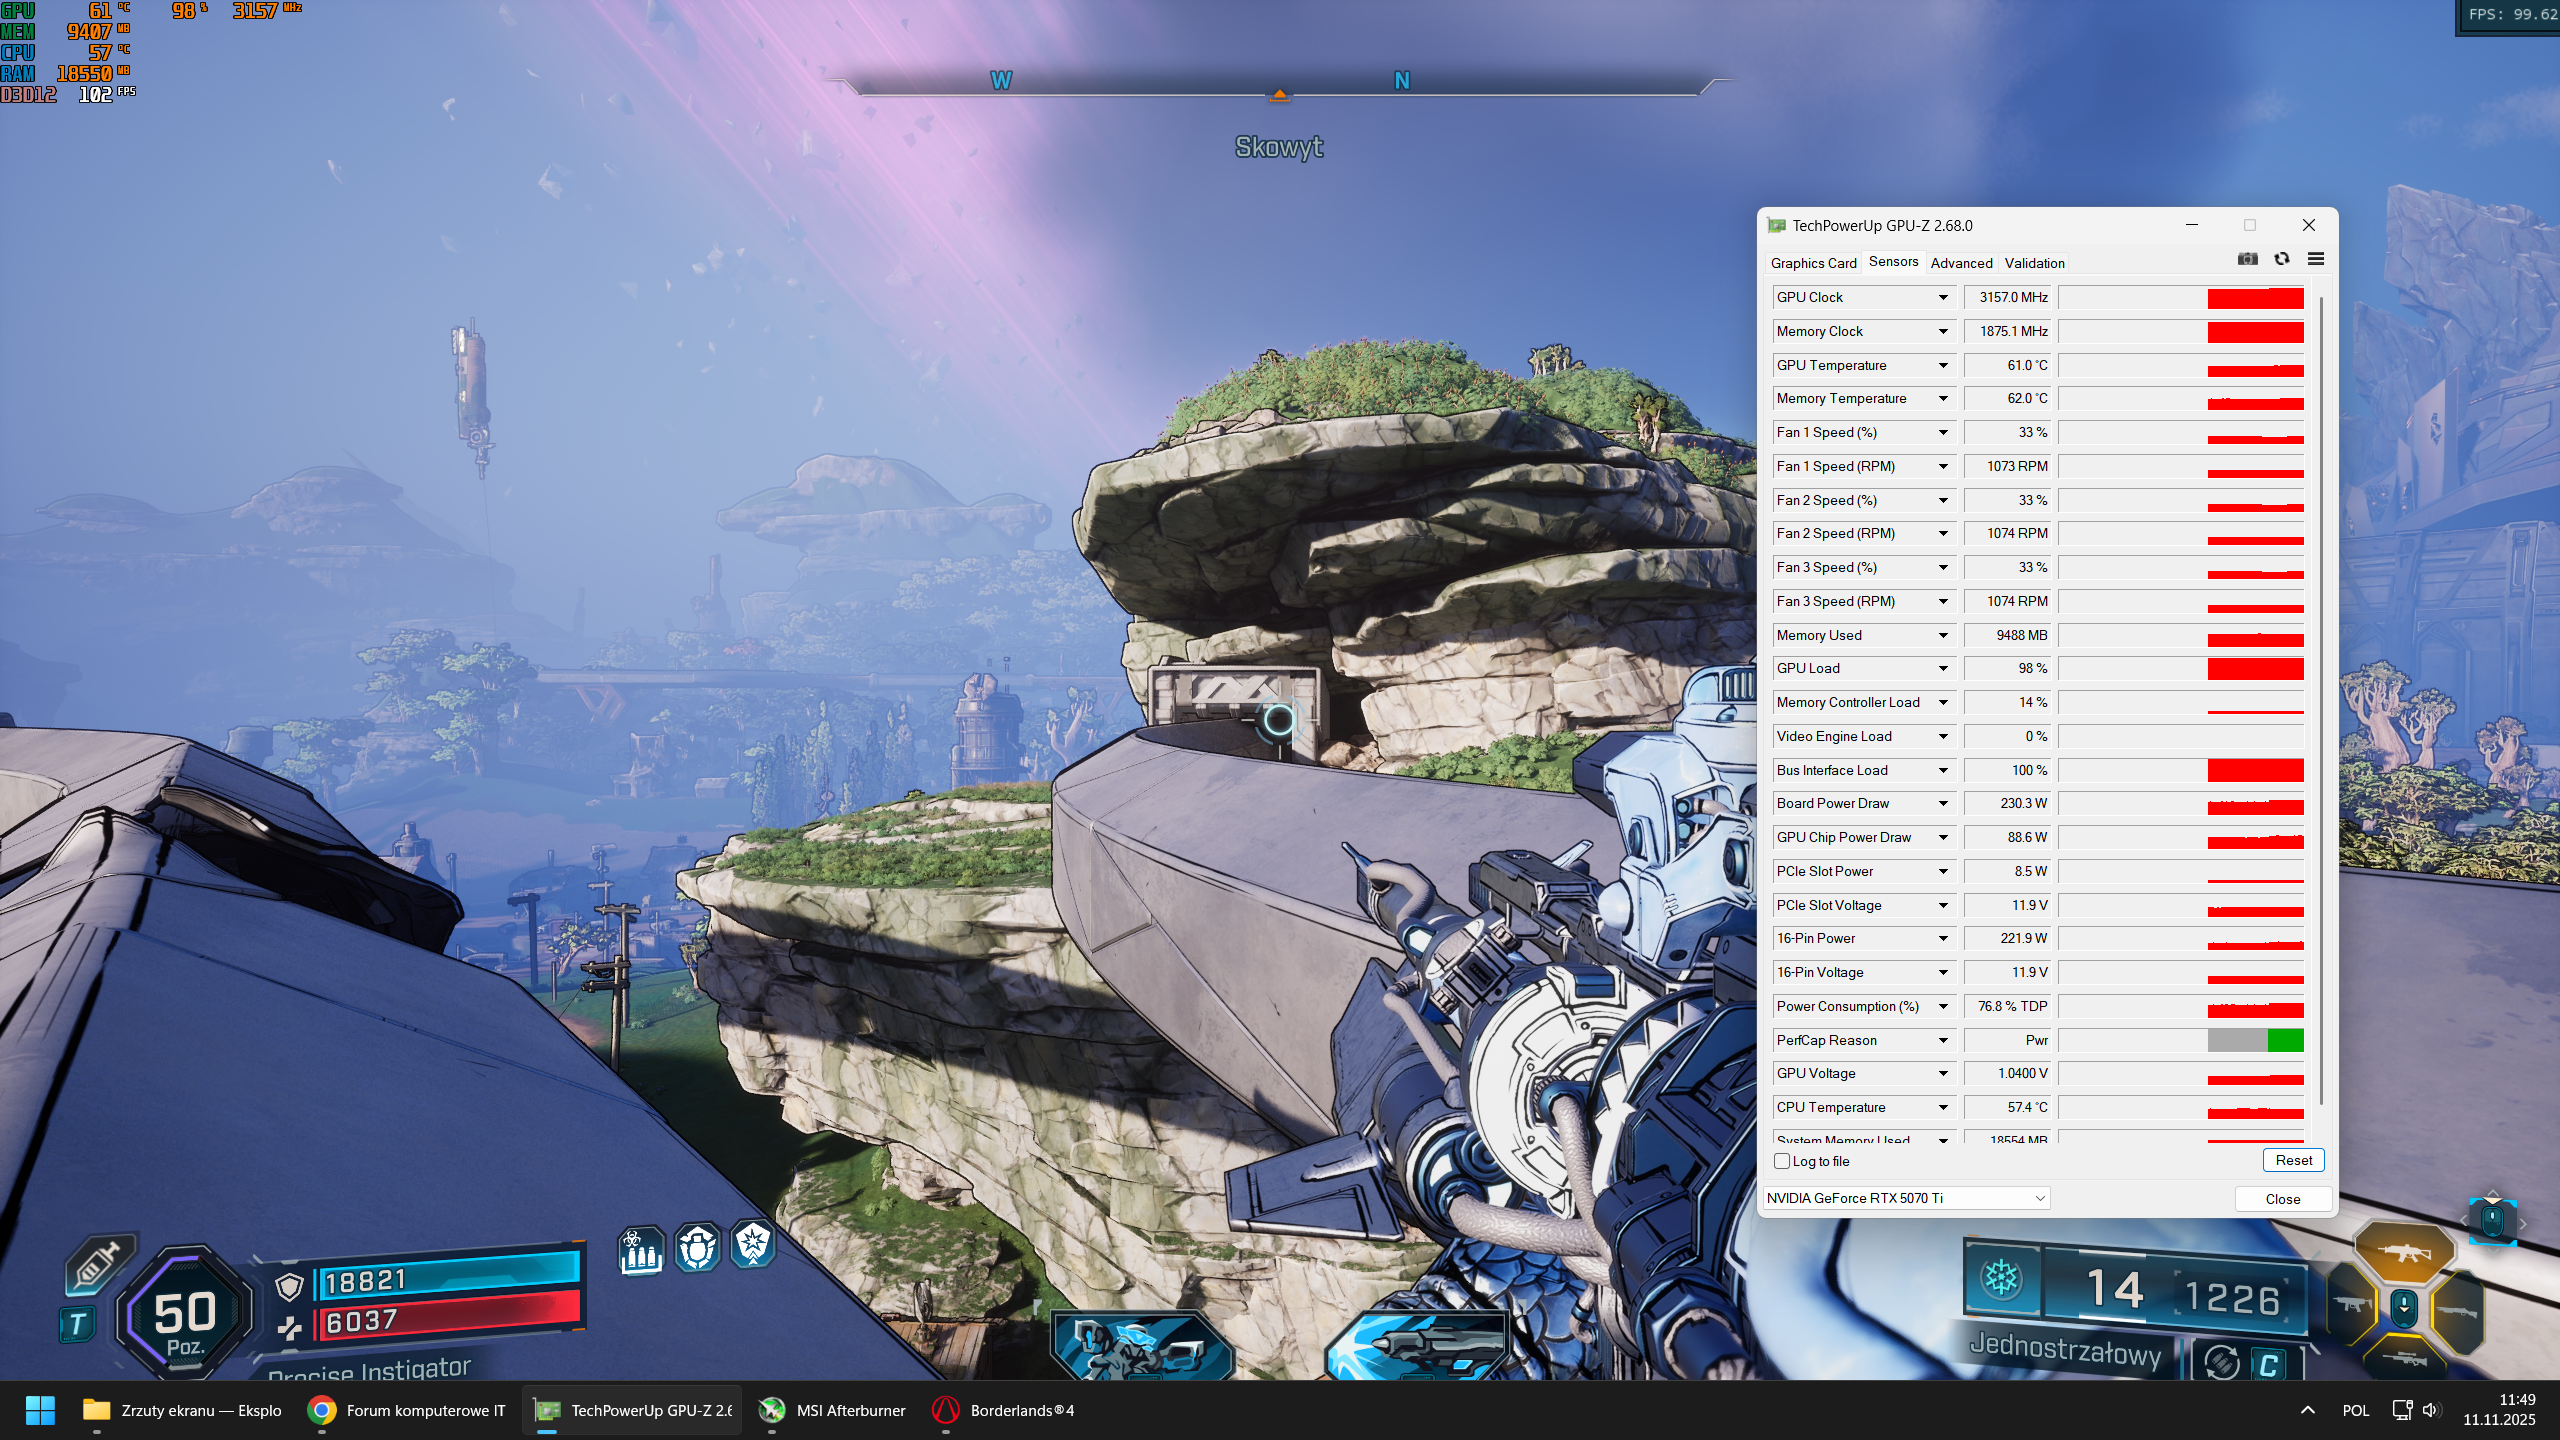Show hidden system tray icons
The height and width of the screenshot is (1440, 2560).
tap(2307, 1410)
